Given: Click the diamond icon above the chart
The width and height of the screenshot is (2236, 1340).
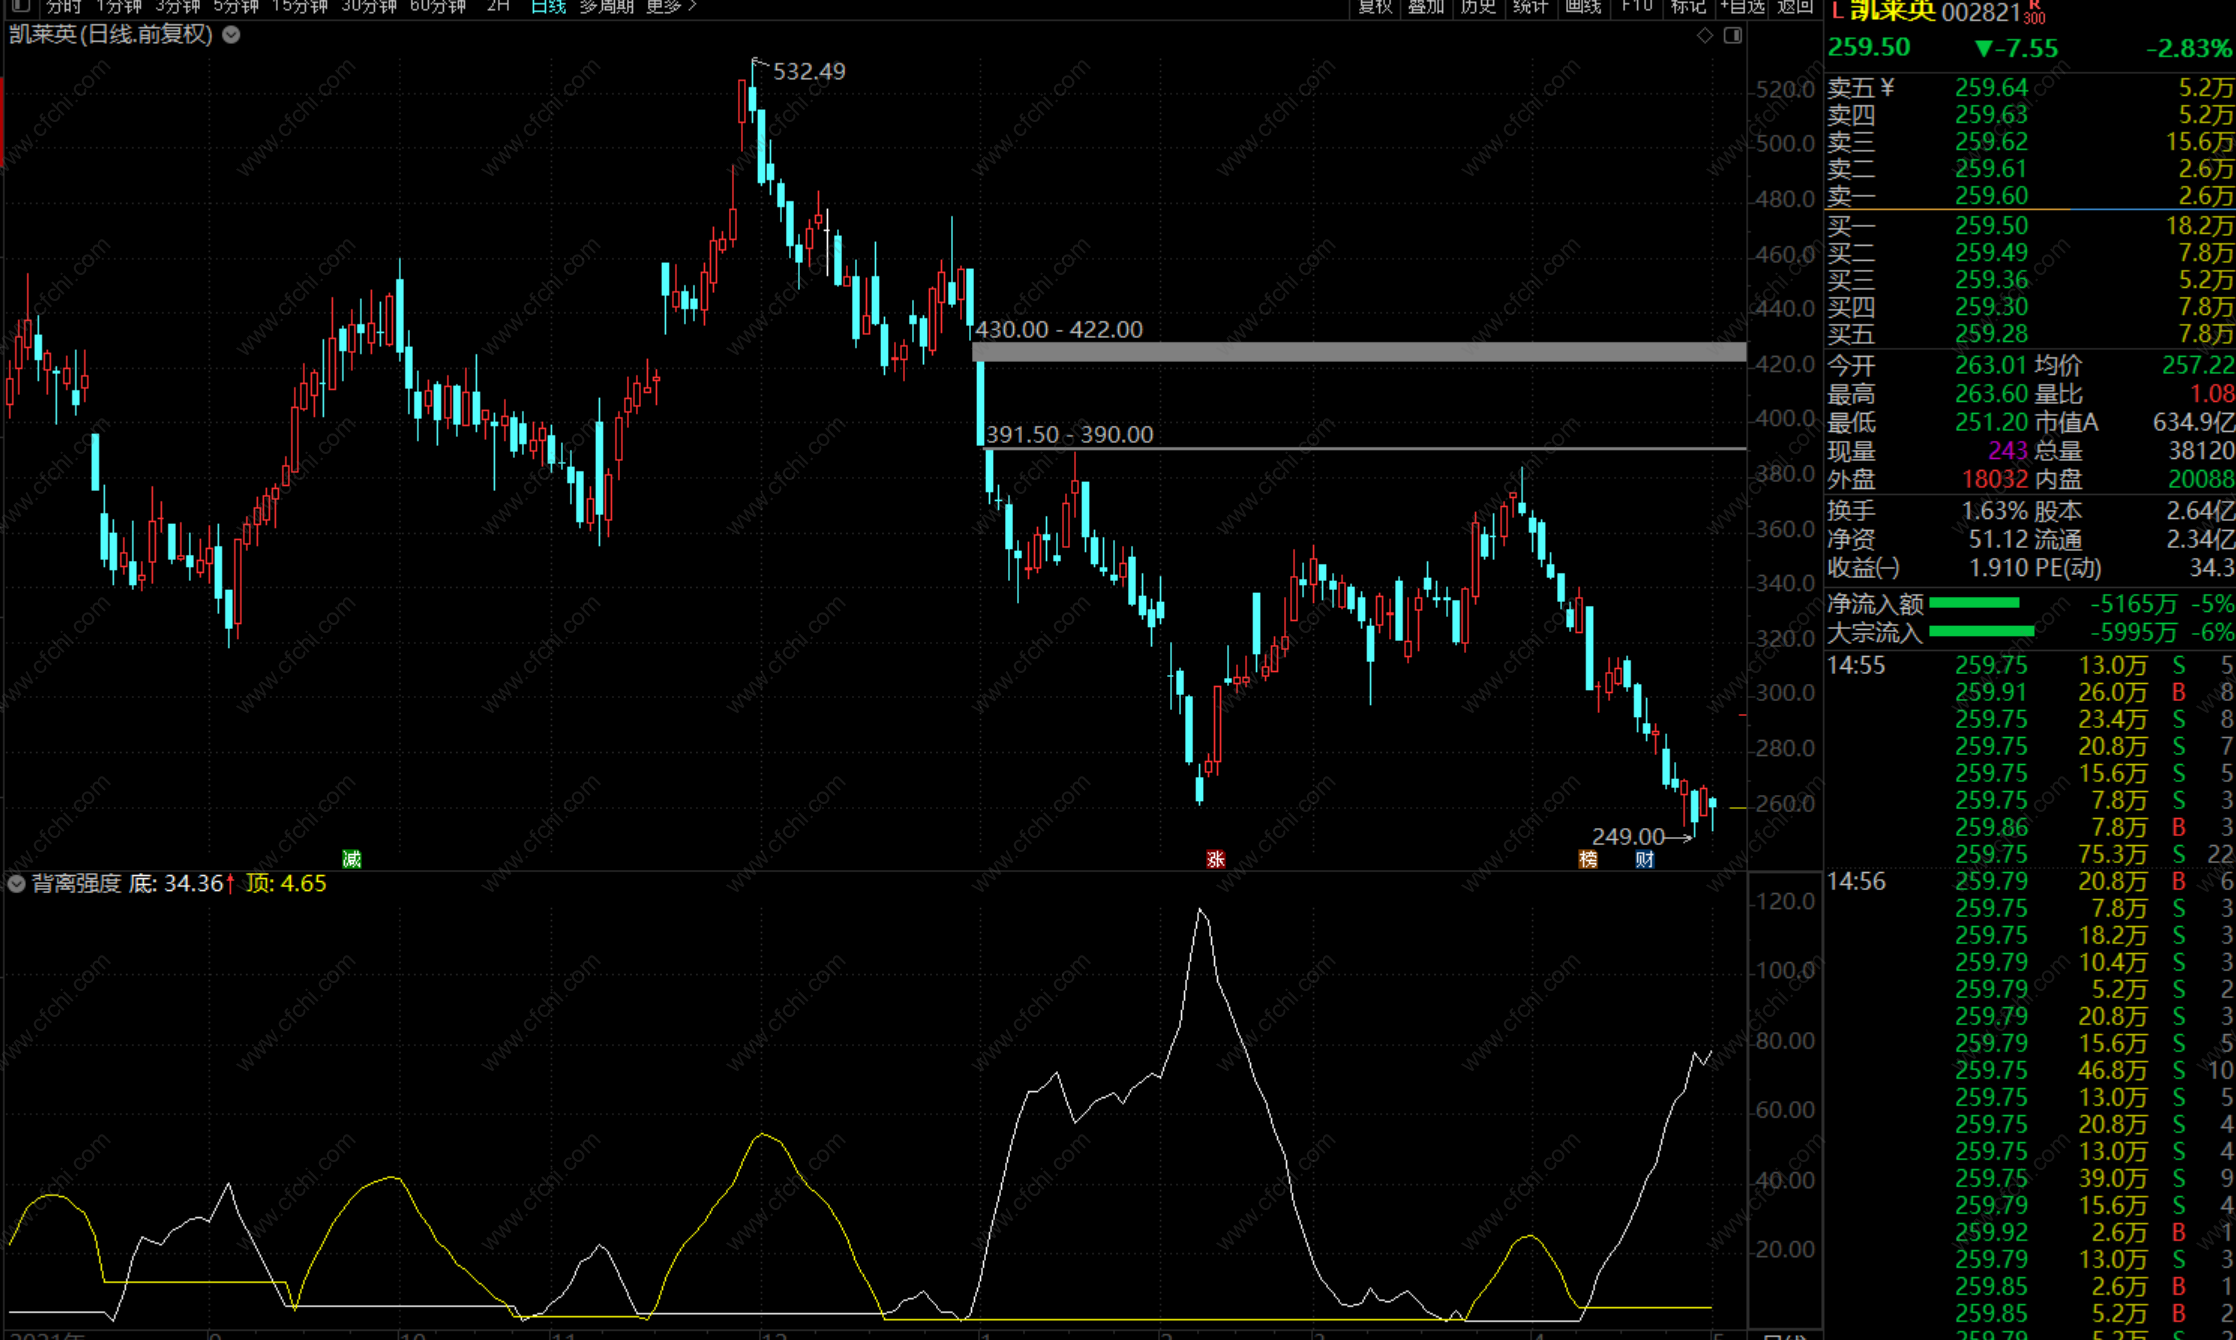Looking at the screenshot, I should coord(1705,36).
